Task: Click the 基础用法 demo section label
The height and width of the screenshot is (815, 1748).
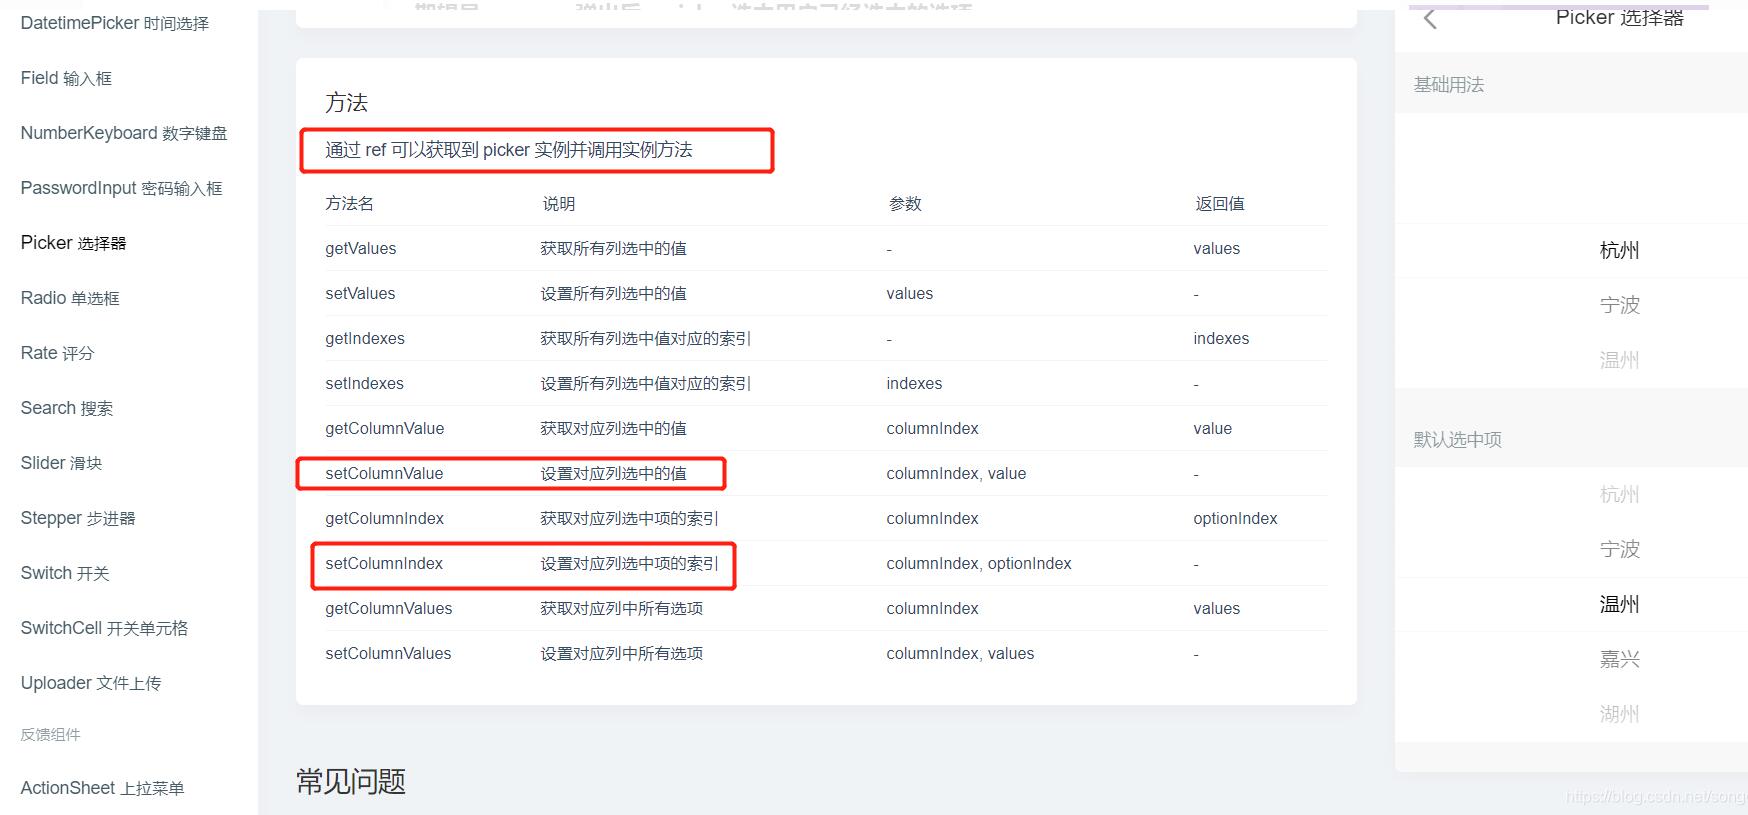Action: pyautogui.click(x=1448, y=85)
